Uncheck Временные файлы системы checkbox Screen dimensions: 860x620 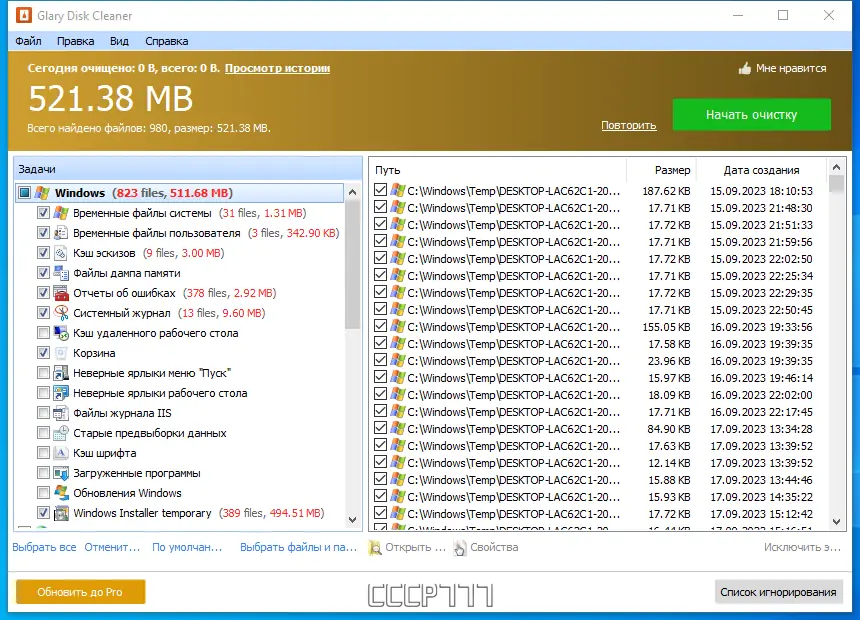[43, 213]
